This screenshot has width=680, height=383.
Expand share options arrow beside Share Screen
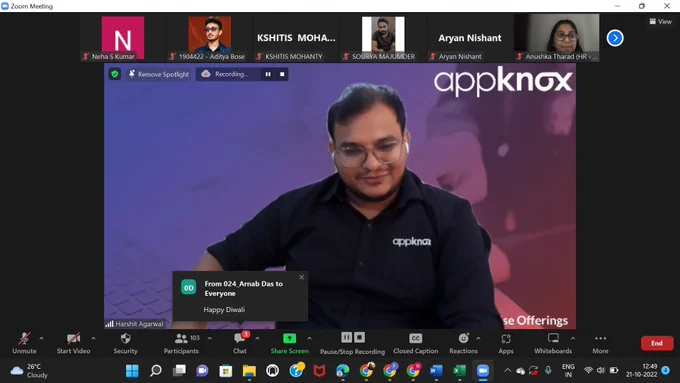click(x=309, y=338)
